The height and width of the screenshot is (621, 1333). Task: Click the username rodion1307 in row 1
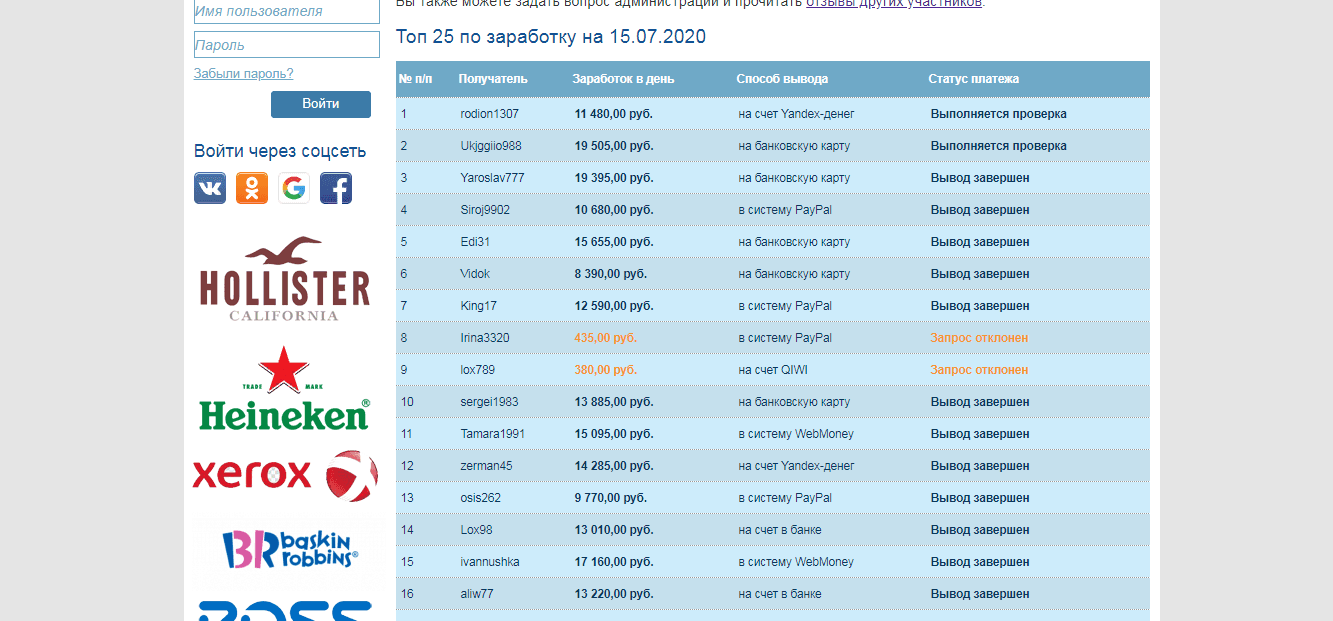point(489,114)
